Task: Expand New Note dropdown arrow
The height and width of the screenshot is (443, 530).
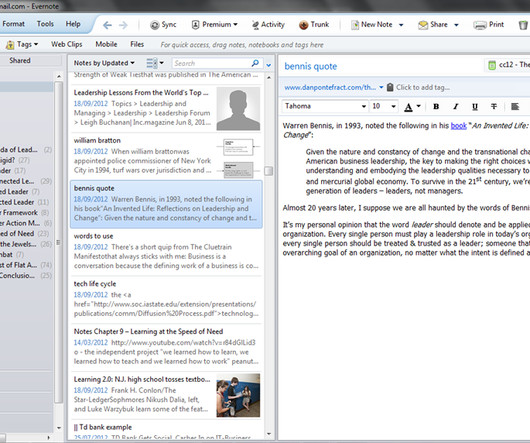Action: click(401, 25)
